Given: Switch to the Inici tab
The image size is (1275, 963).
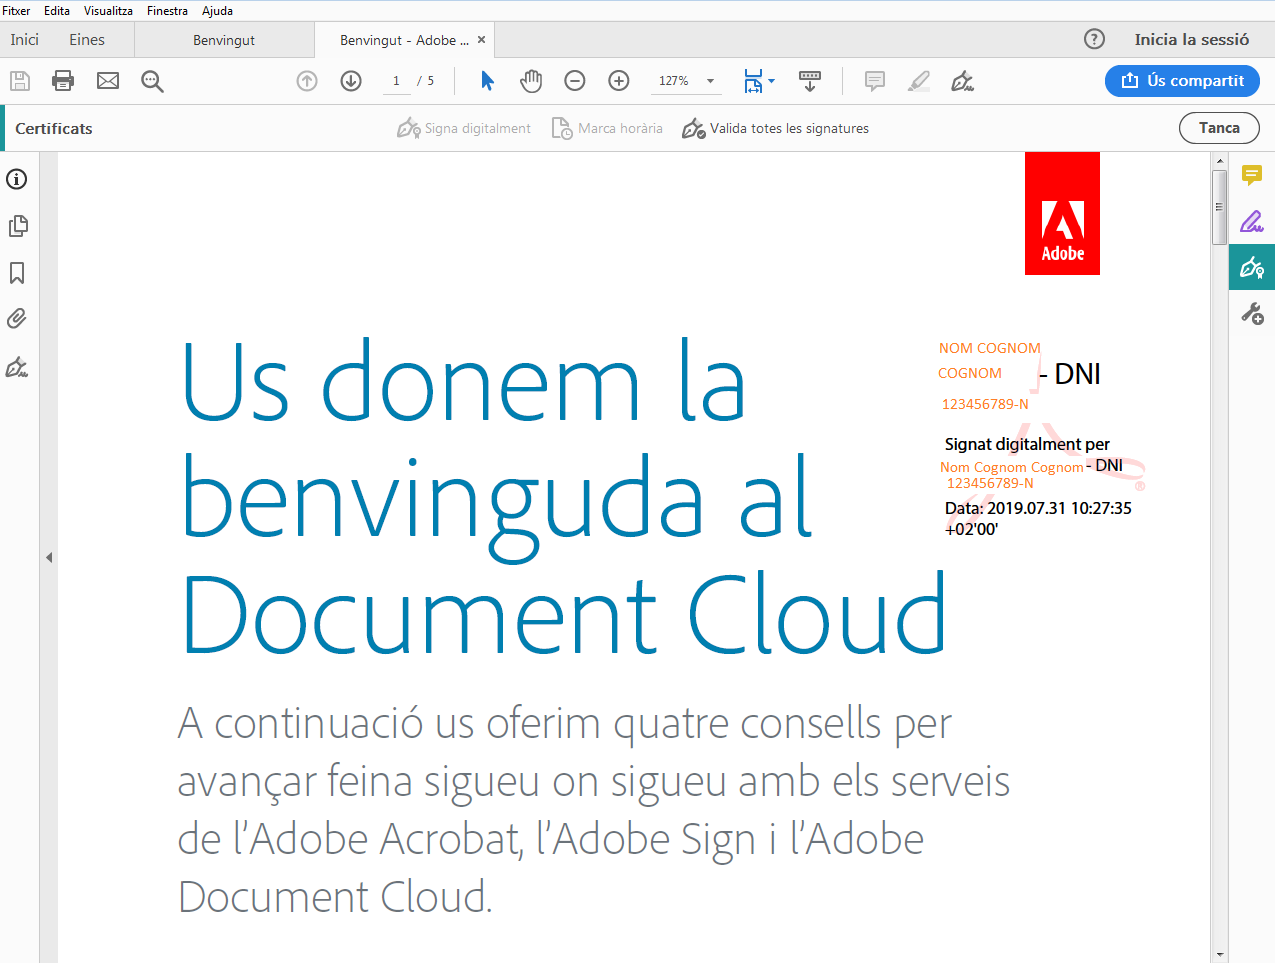Looking at the screenshot, I should point(25,40).
